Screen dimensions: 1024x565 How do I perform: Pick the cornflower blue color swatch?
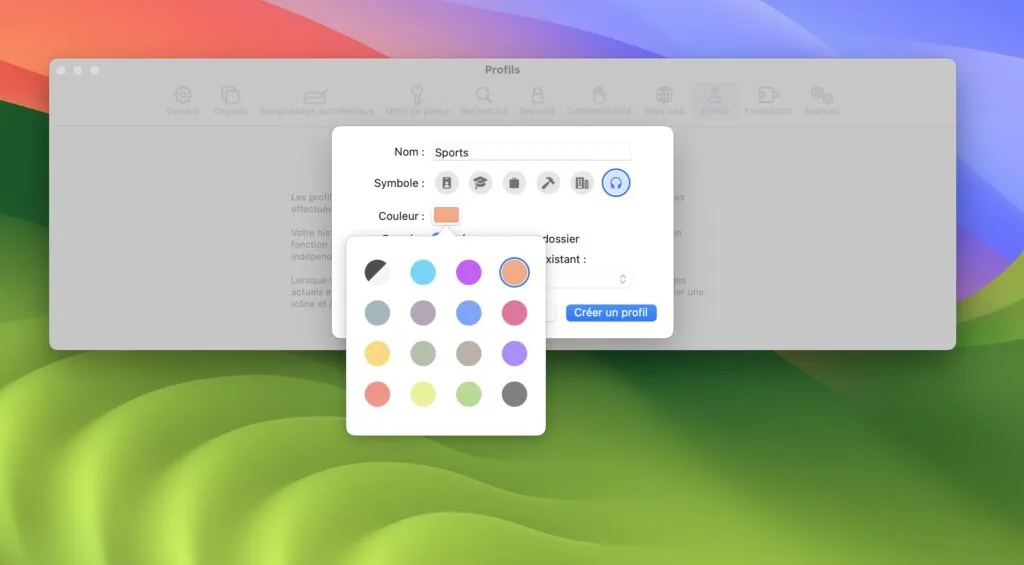pyautogui.click(x=469, y=313)
